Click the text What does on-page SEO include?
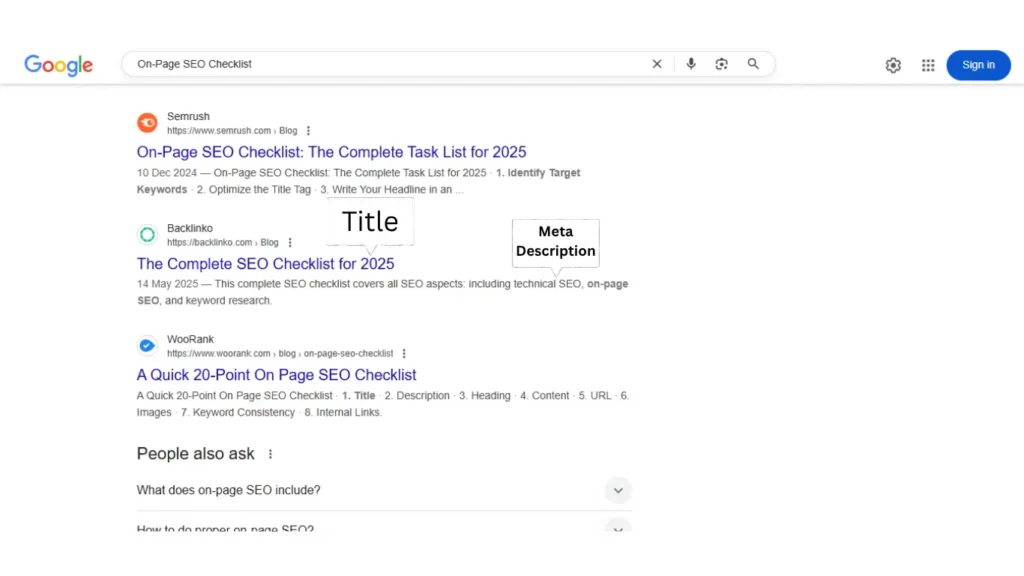Image resolution: width=1024 pixels, height=576 pixels. point(229,490)
